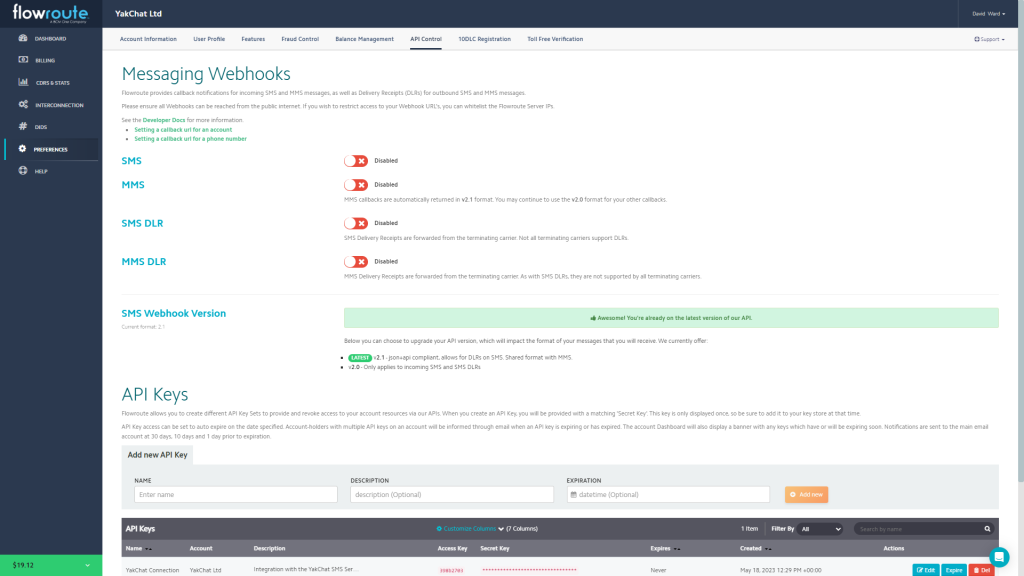Switch to User Profile tab
Viewport: 1024px width, 576px height.
(x=209, y=39)
